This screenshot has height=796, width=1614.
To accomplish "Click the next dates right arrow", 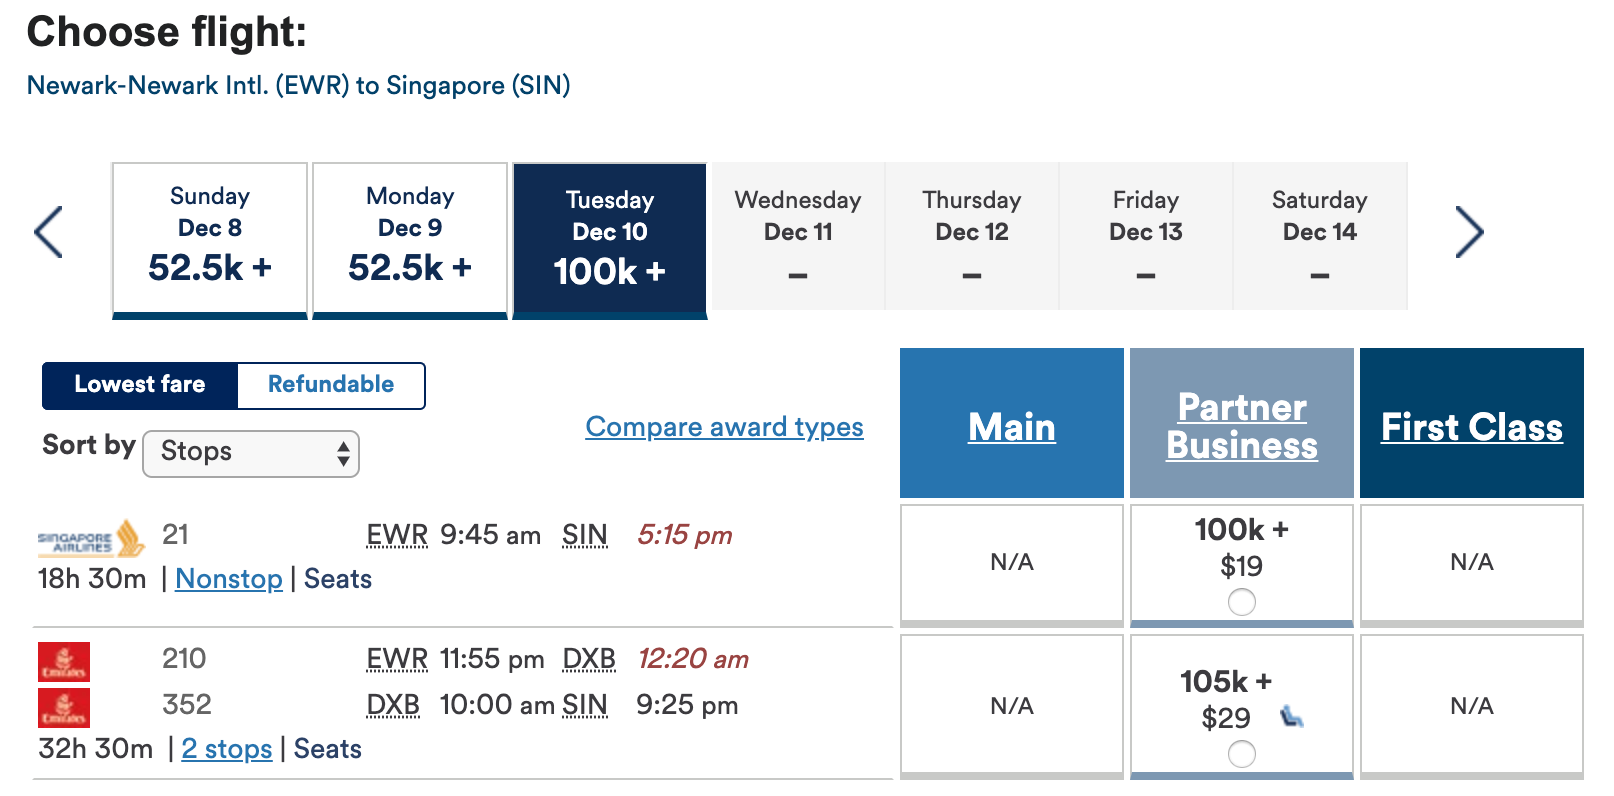I will (1468, 232).
